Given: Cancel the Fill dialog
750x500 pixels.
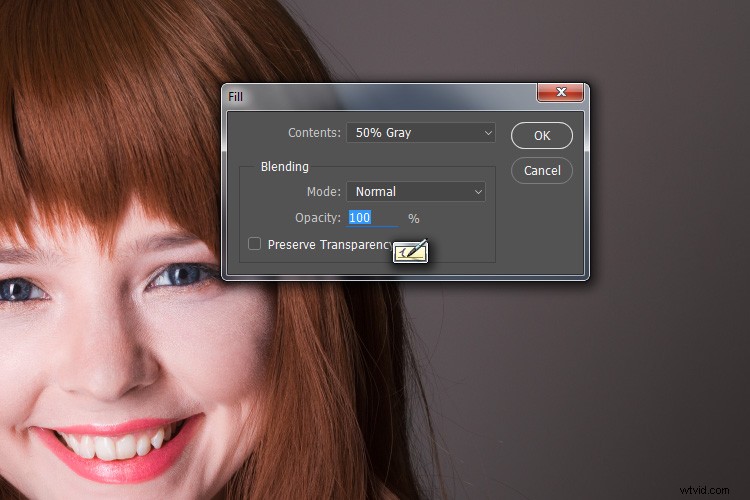Looking at the screenshot, I should tap(541, 170).
